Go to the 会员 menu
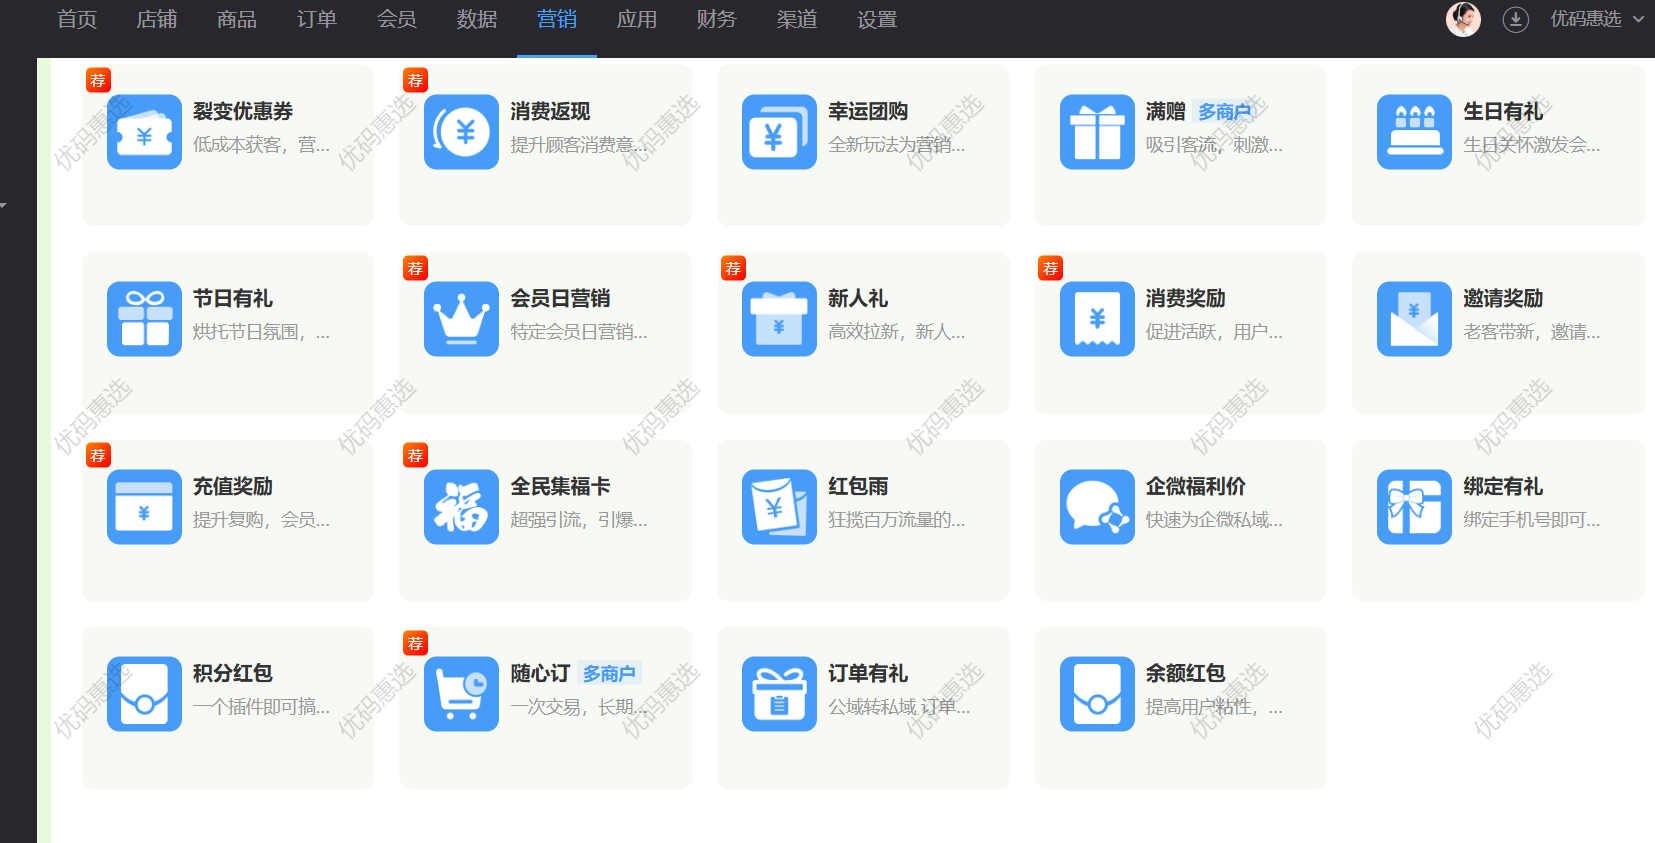This screenshot has width=1655, height=843. click(396, 20)
